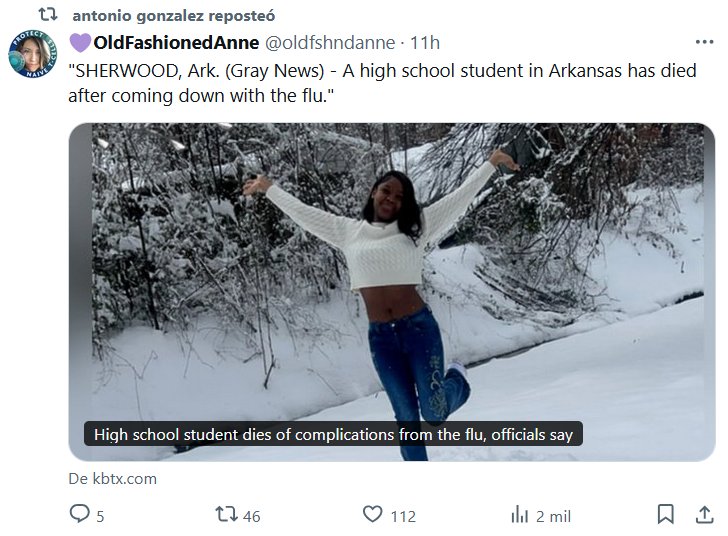This screenshot has height=536, width=728.
Task: Click the 2 mil views count
Action: click(x=553, y=516)
